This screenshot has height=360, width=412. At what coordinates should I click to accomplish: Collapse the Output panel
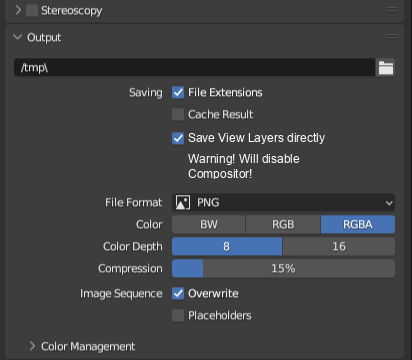click(x=17, y=37)
